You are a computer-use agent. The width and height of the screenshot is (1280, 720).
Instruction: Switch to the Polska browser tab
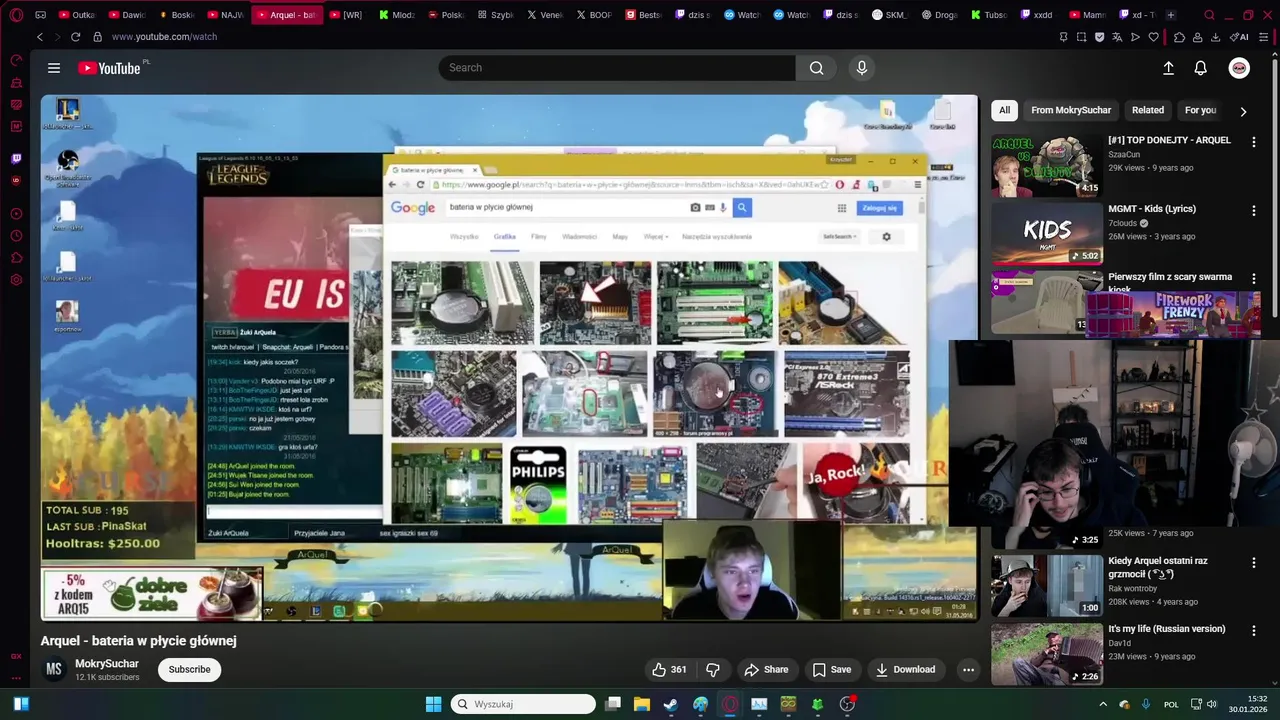pyautogui.click(x=444, y=15)
